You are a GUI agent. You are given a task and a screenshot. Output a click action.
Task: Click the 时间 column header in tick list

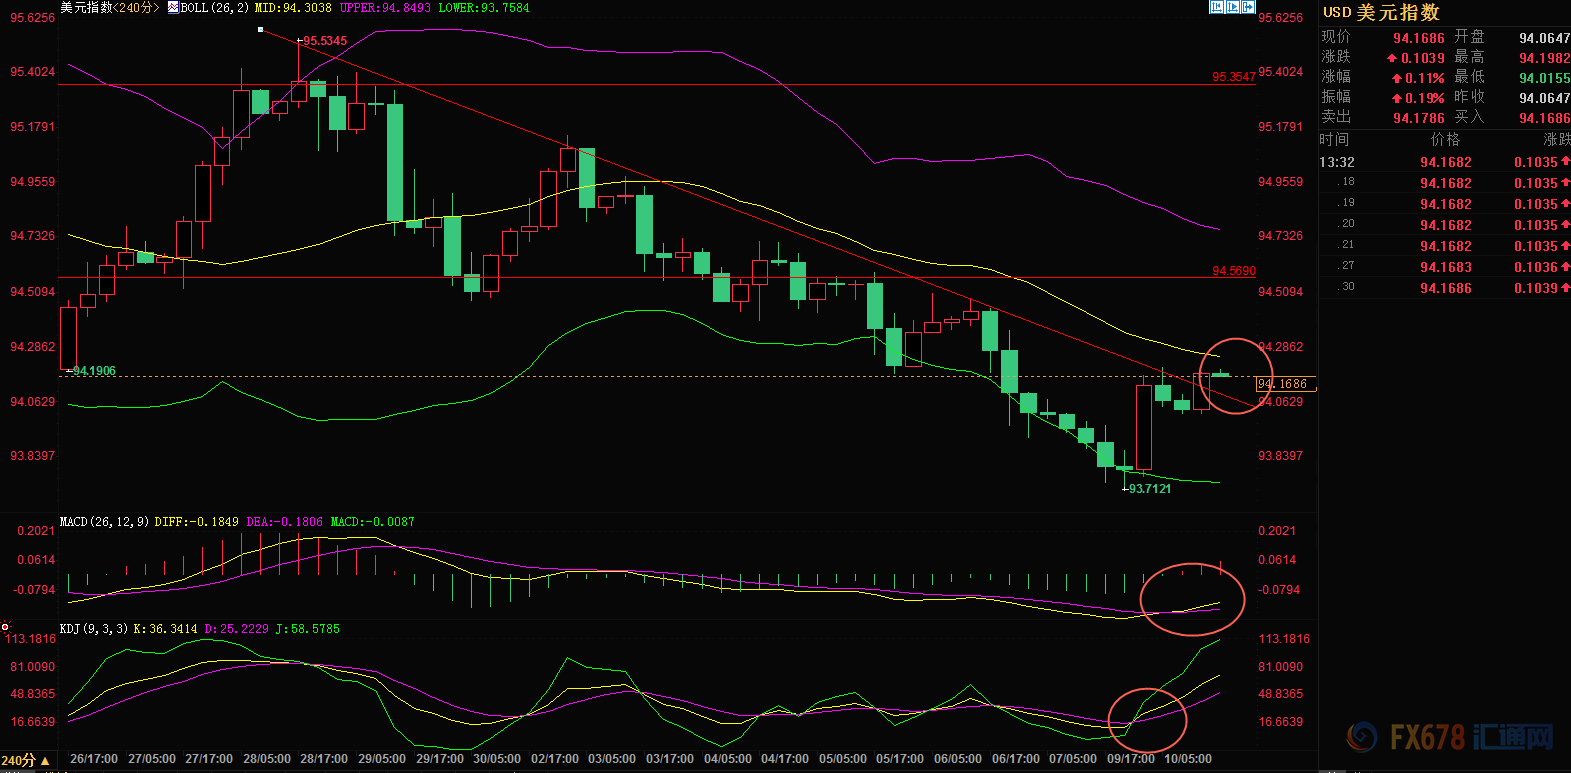[1334, 140]
